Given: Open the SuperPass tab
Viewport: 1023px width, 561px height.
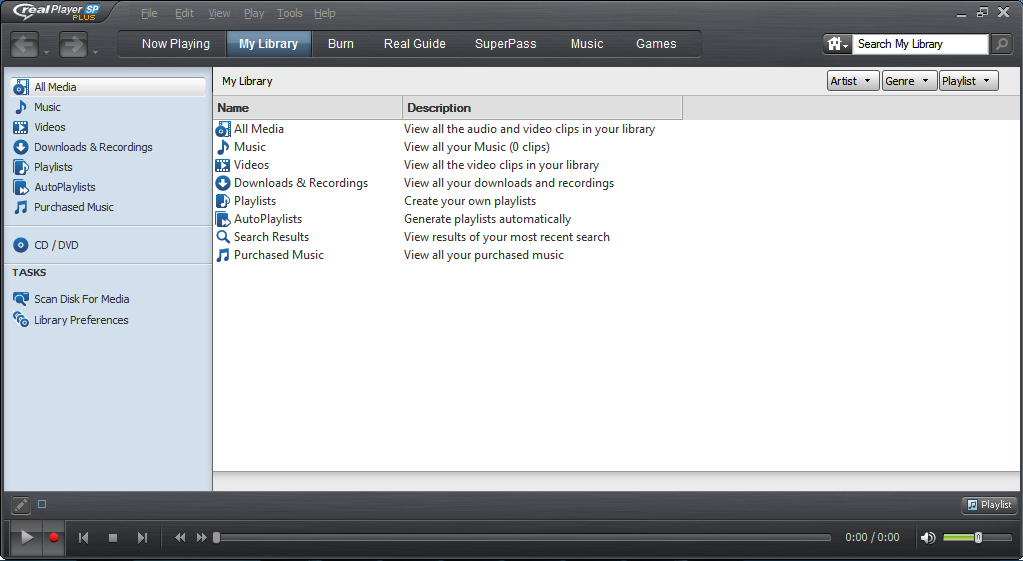Looking at the screenshot, I should tap(506, 44).
